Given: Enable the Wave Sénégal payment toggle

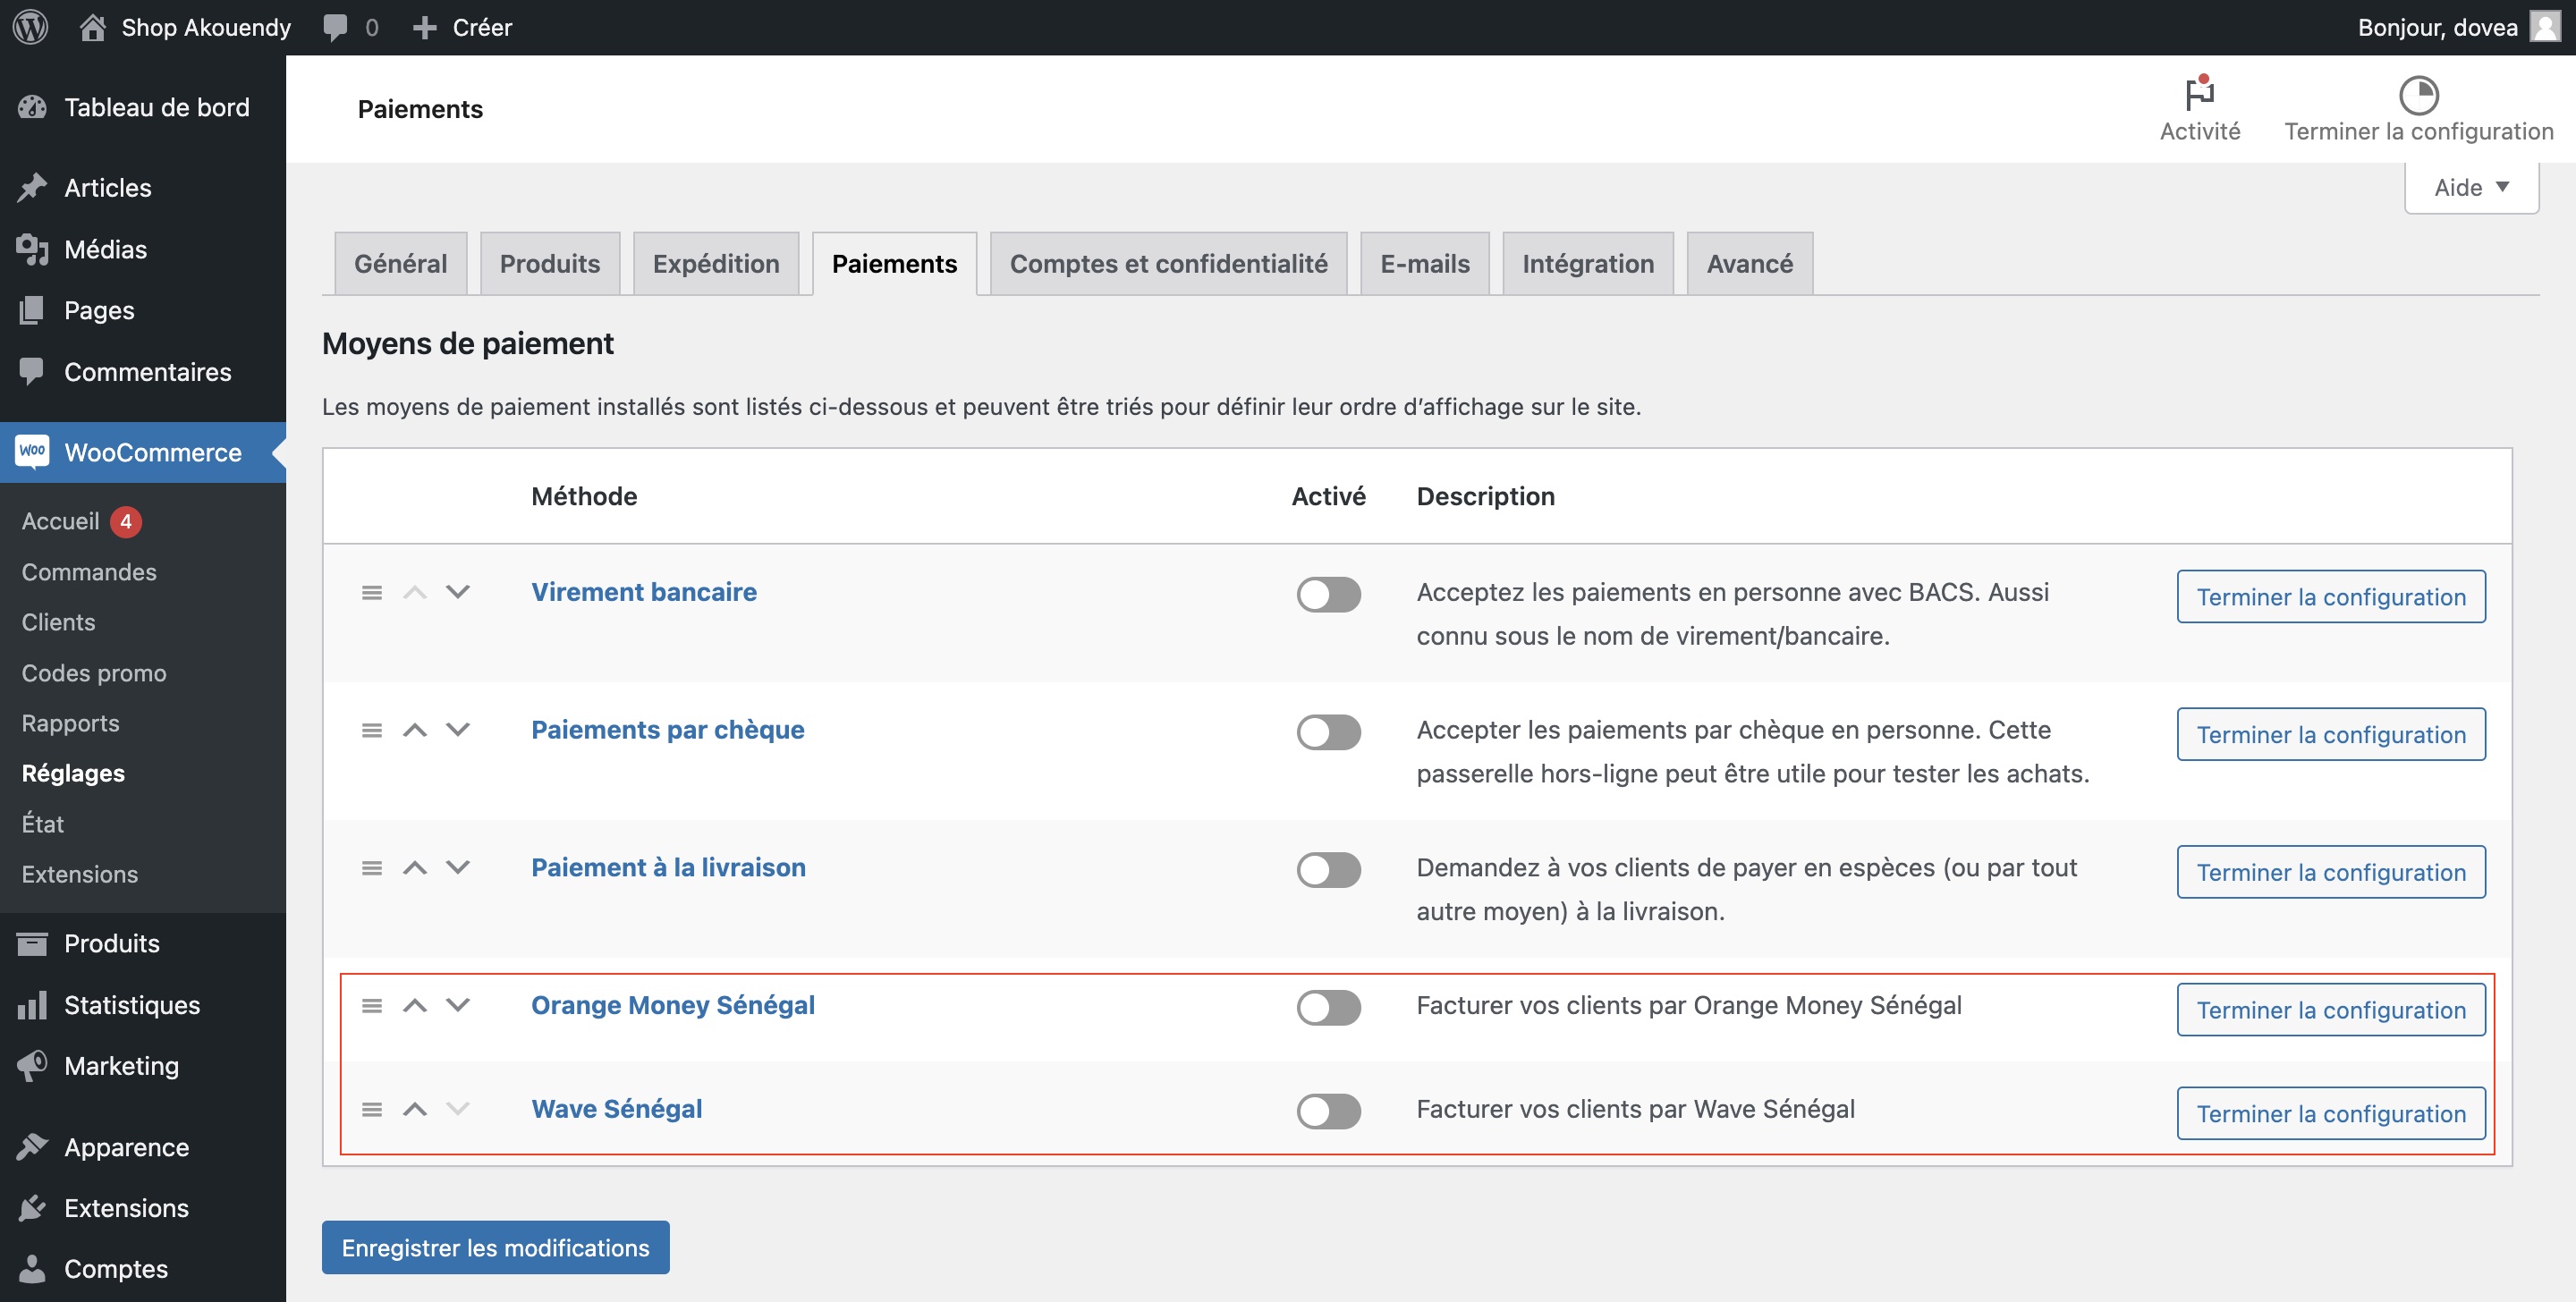Looking at the screenshot, I should (1328, 1111).
